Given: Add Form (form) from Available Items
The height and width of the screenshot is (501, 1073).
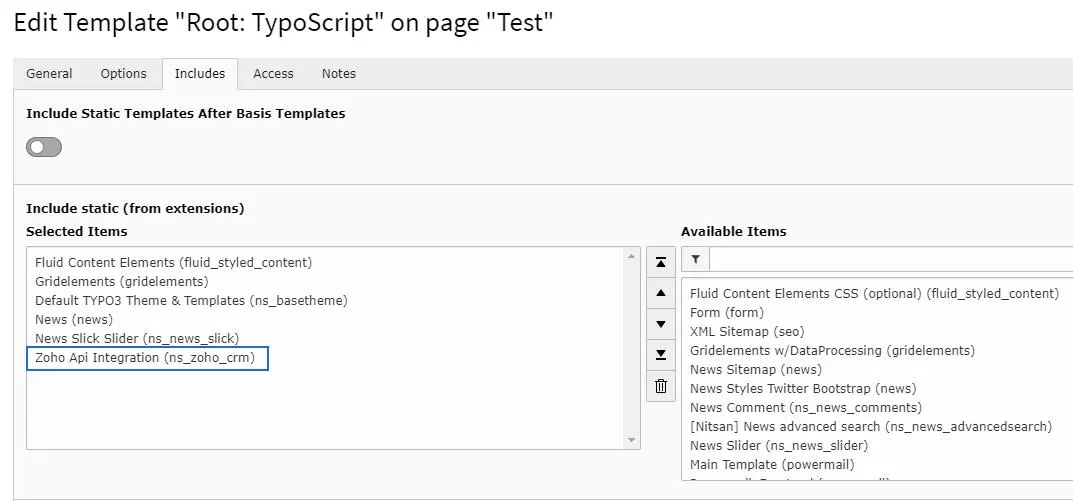Looking at the screenshot, I should point(727,313).
